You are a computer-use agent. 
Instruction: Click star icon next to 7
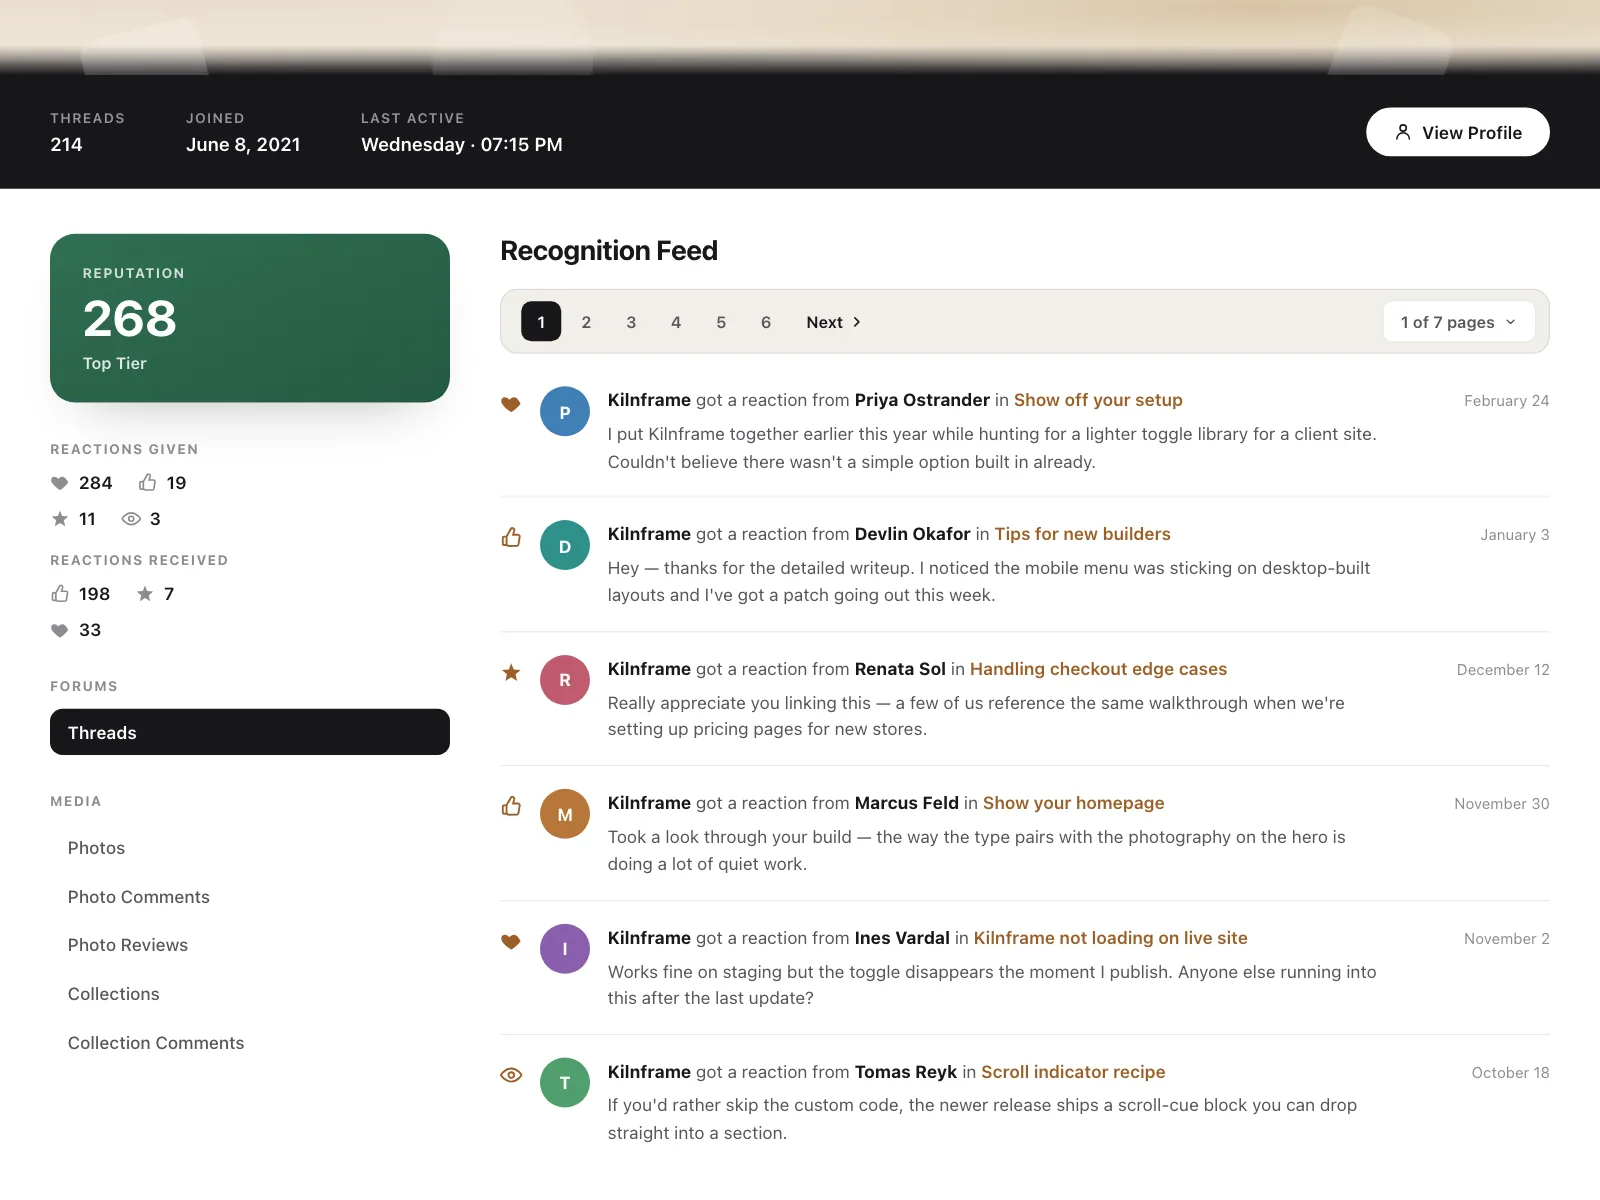(x=145, y=594)
